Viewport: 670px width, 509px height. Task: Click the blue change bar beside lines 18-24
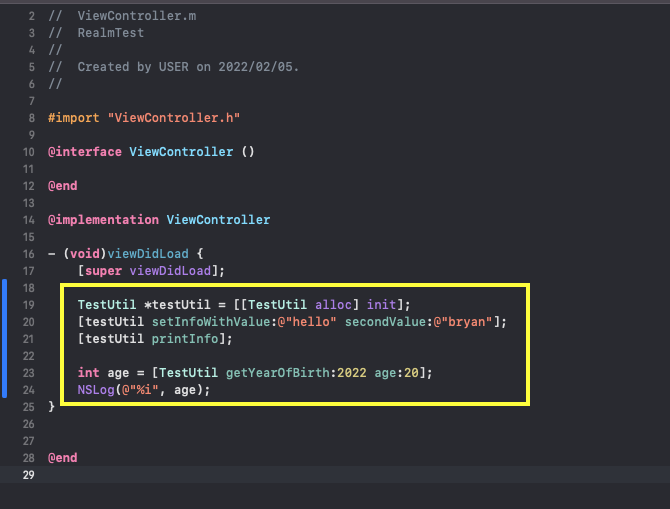[x=4, y=338]
